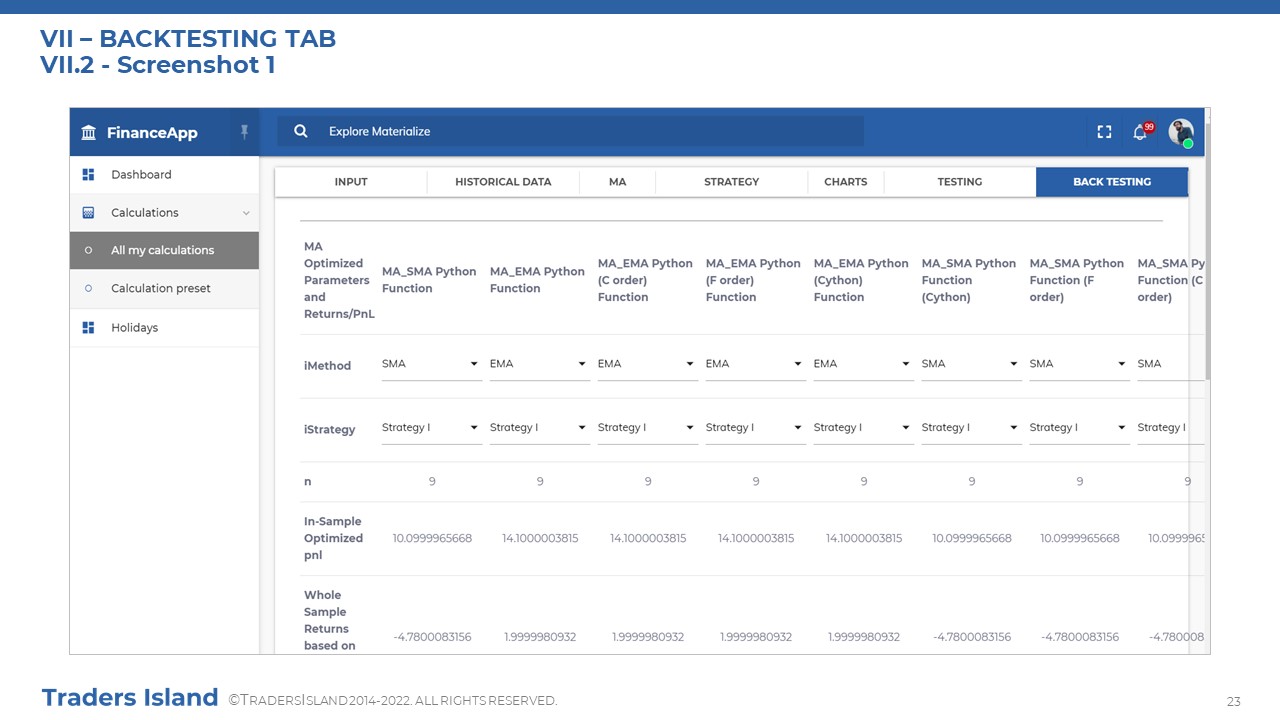Open iStrategy dropdown for MA_EMA (C order)
Viewport: 1280px width, 720px height.
(647, 428)
